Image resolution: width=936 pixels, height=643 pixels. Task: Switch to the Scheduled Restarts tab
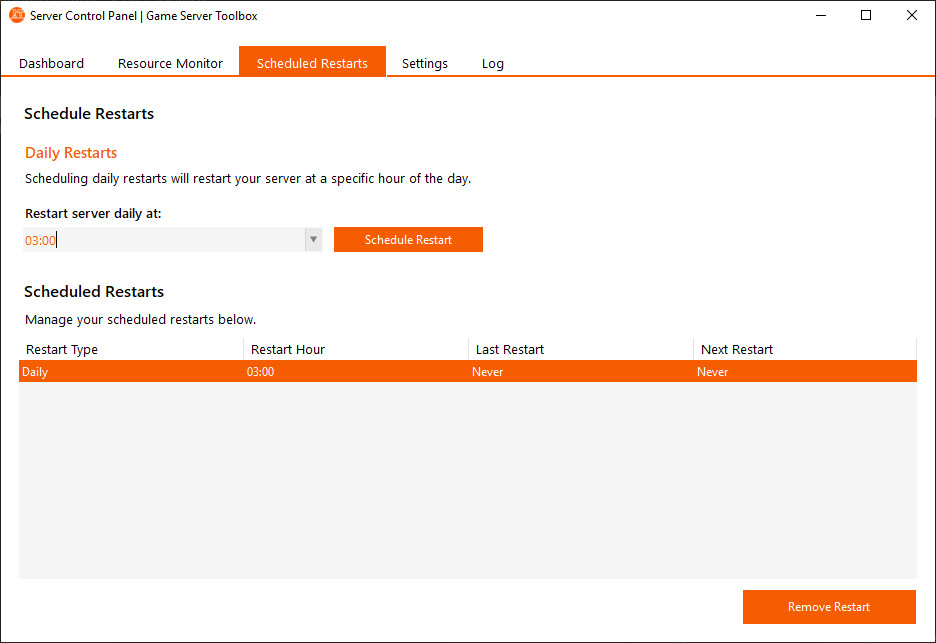pos(312,62)
